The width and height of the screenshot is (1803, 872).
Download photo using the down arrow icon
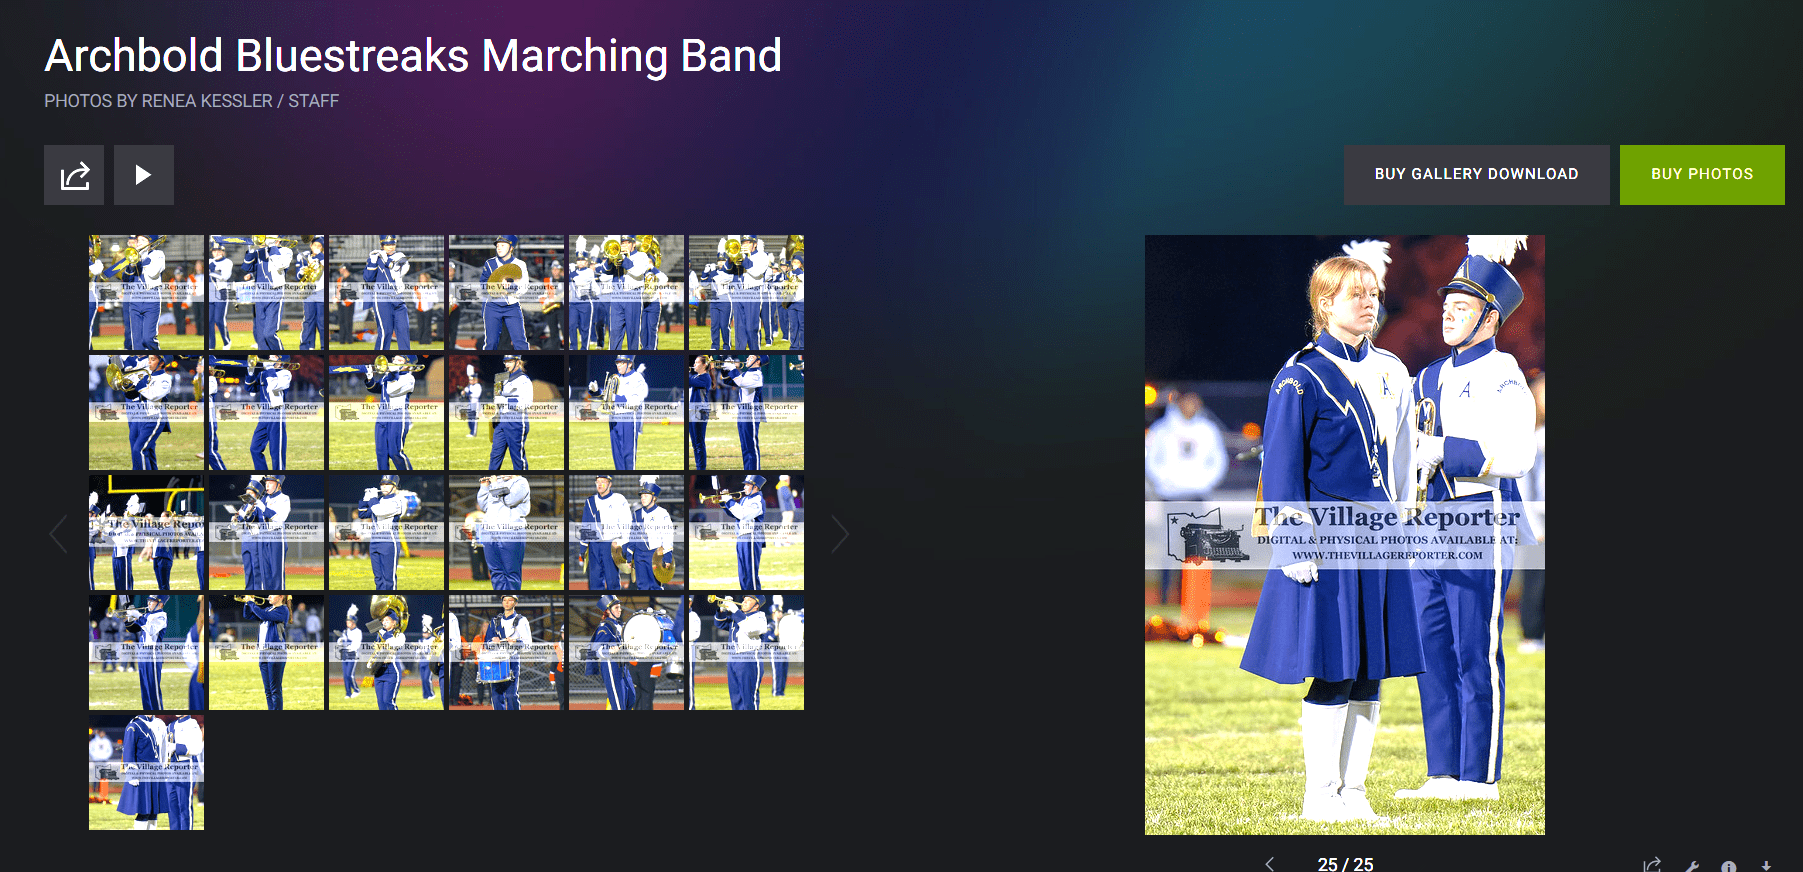point(1766,866)
